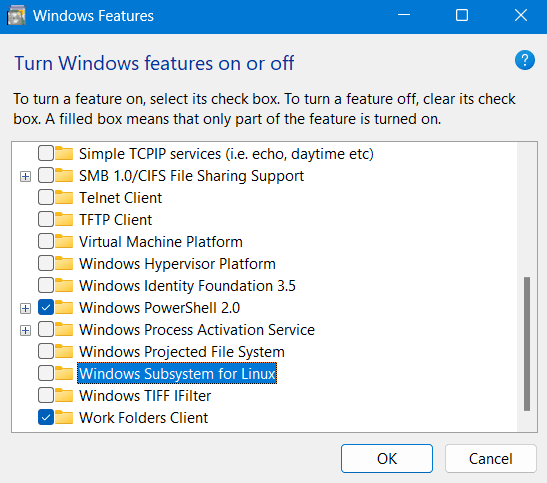Select the TFTP Client label
Screen dimensions: 547x483
(115, 220)
